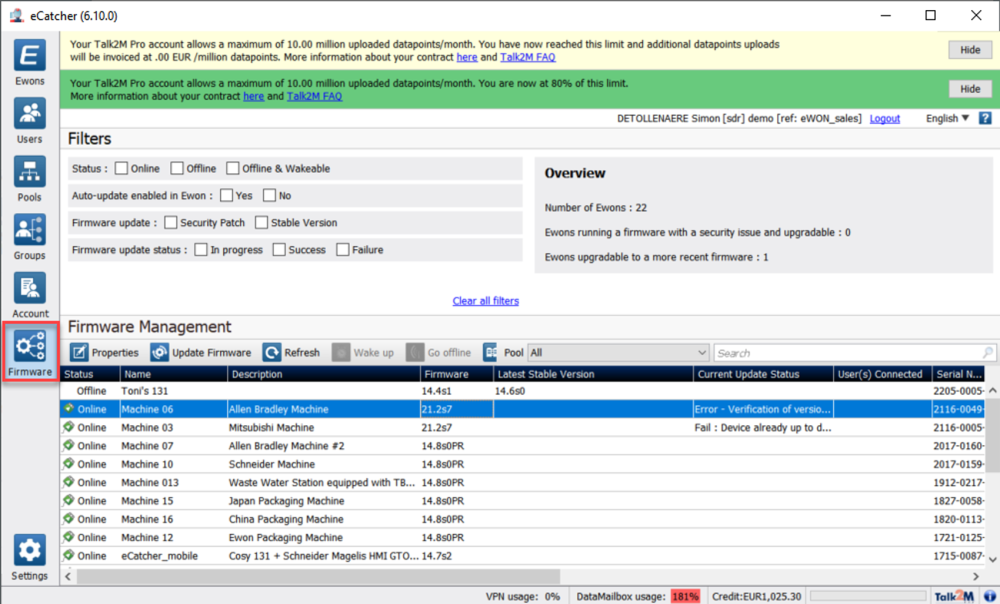Enable the Online status filter checkbox
The width and height of the screenshot is (1000, 604).
coord(122,169)
